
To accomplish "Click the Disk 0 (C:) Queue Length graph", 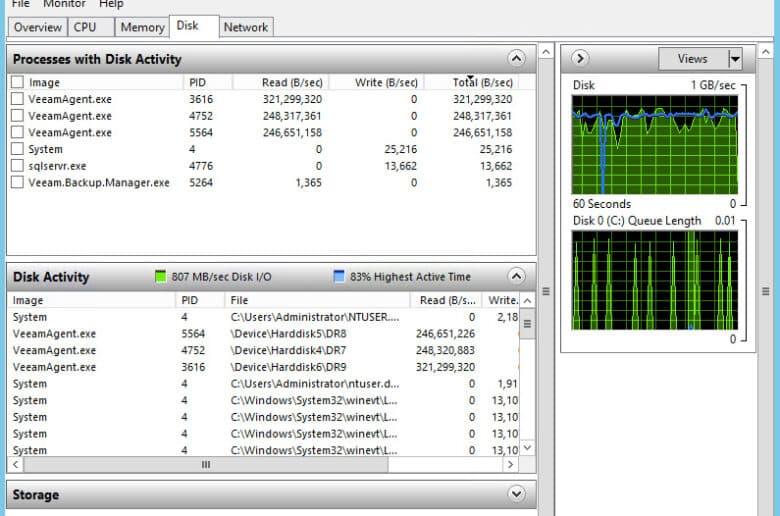I will tap(655, 280).
